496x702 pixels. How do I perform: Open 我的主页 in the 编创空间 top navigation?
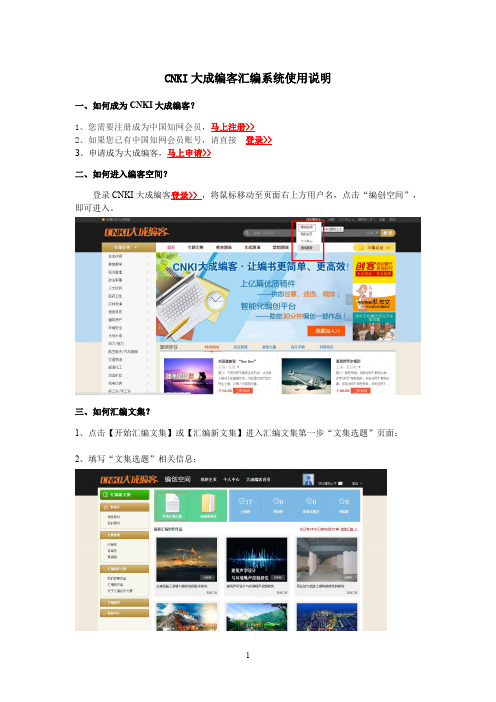point(208,479)
